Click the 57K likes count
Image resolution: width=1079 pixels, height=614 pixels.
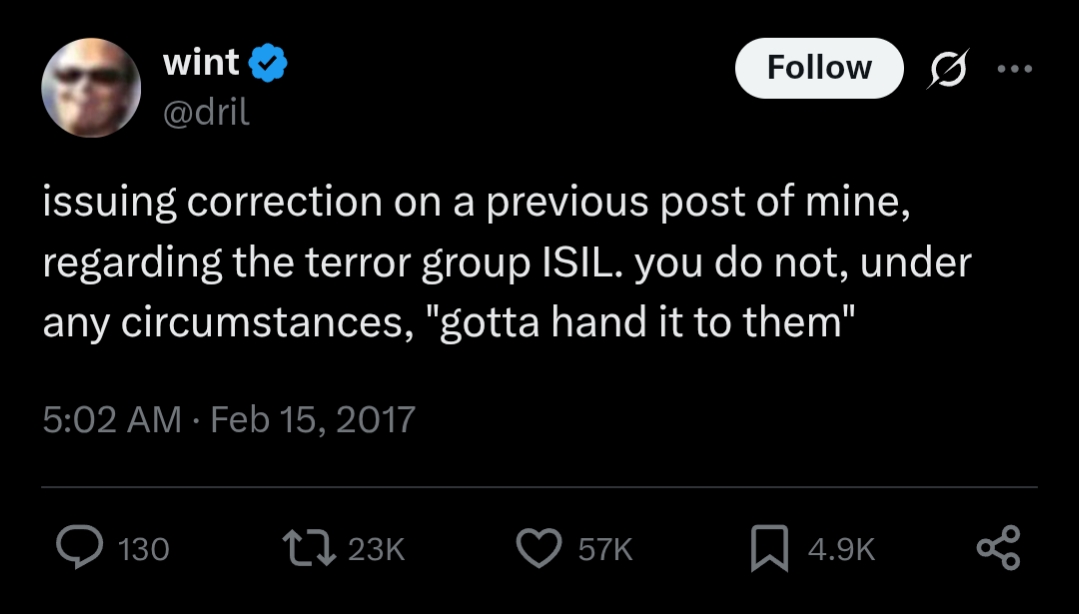[x=607, y=549]
